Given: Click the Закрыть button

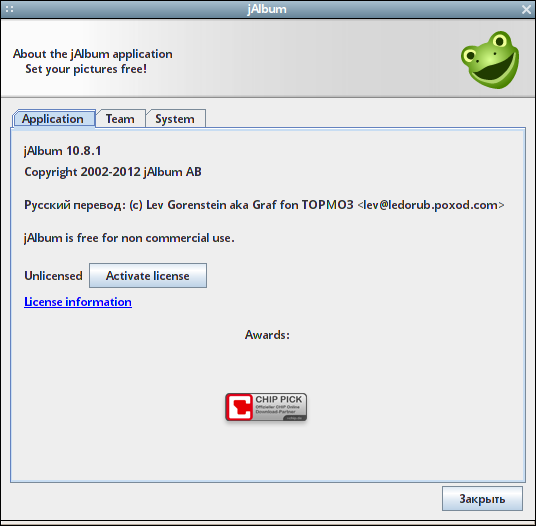Looking at the screenshot, I should 482,499.
